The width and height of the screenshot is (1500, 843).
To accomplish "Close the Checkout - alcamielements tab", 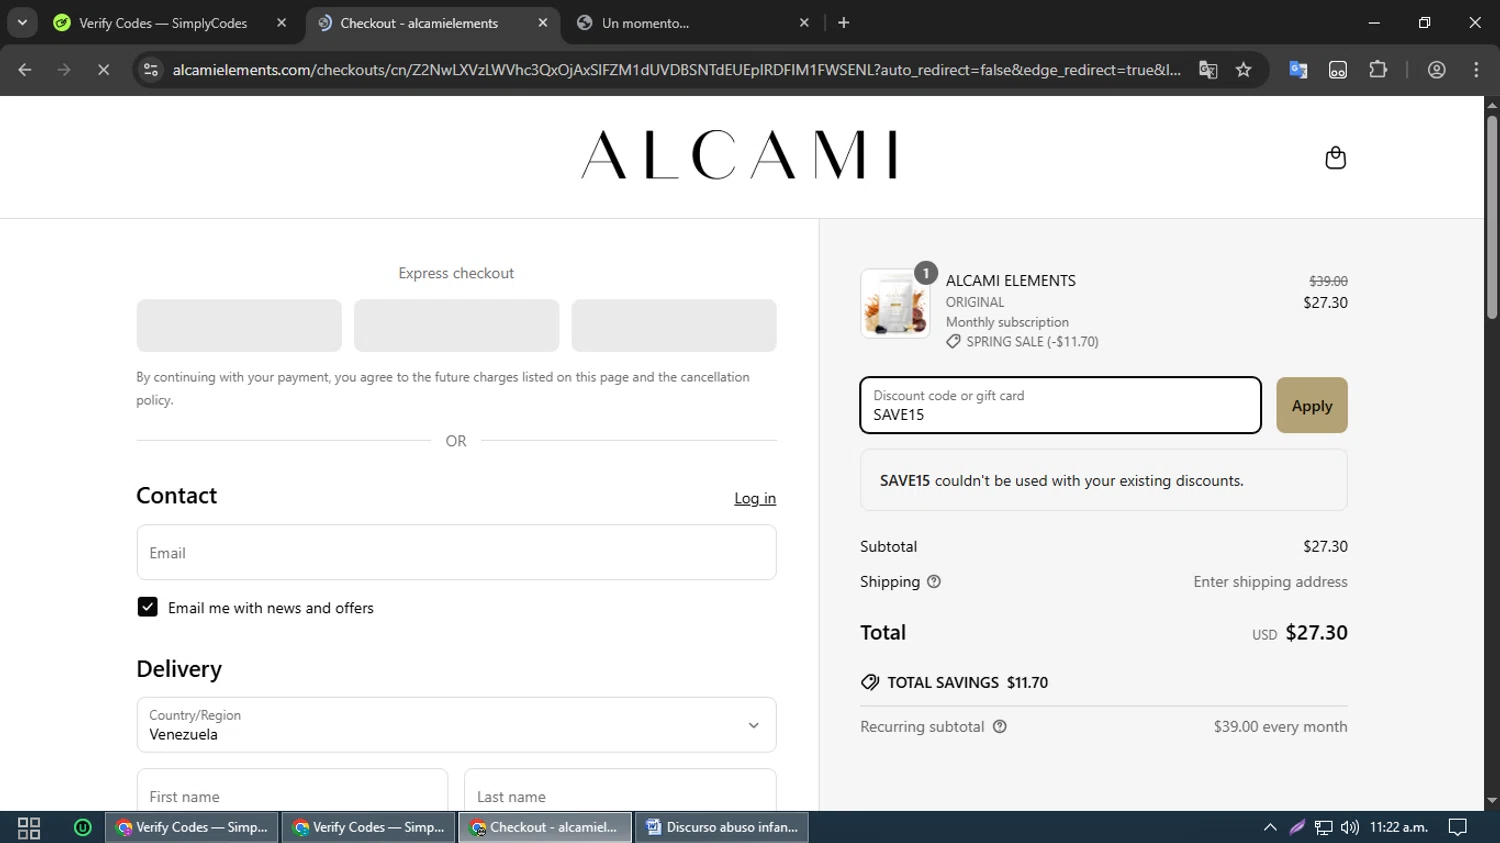I will click(542, 23).
